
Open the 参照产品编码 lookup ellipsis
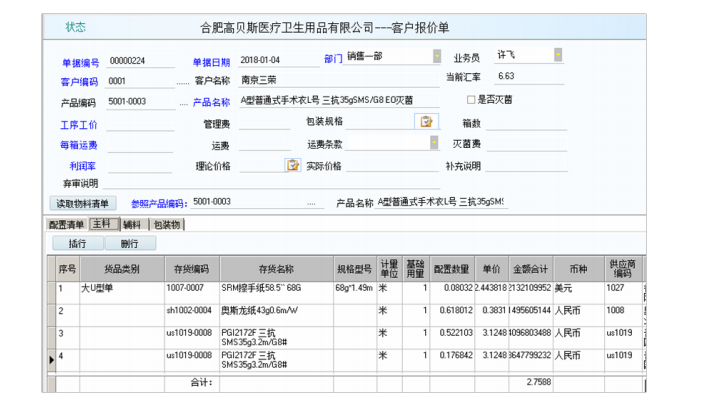click(x=311, y=204)
